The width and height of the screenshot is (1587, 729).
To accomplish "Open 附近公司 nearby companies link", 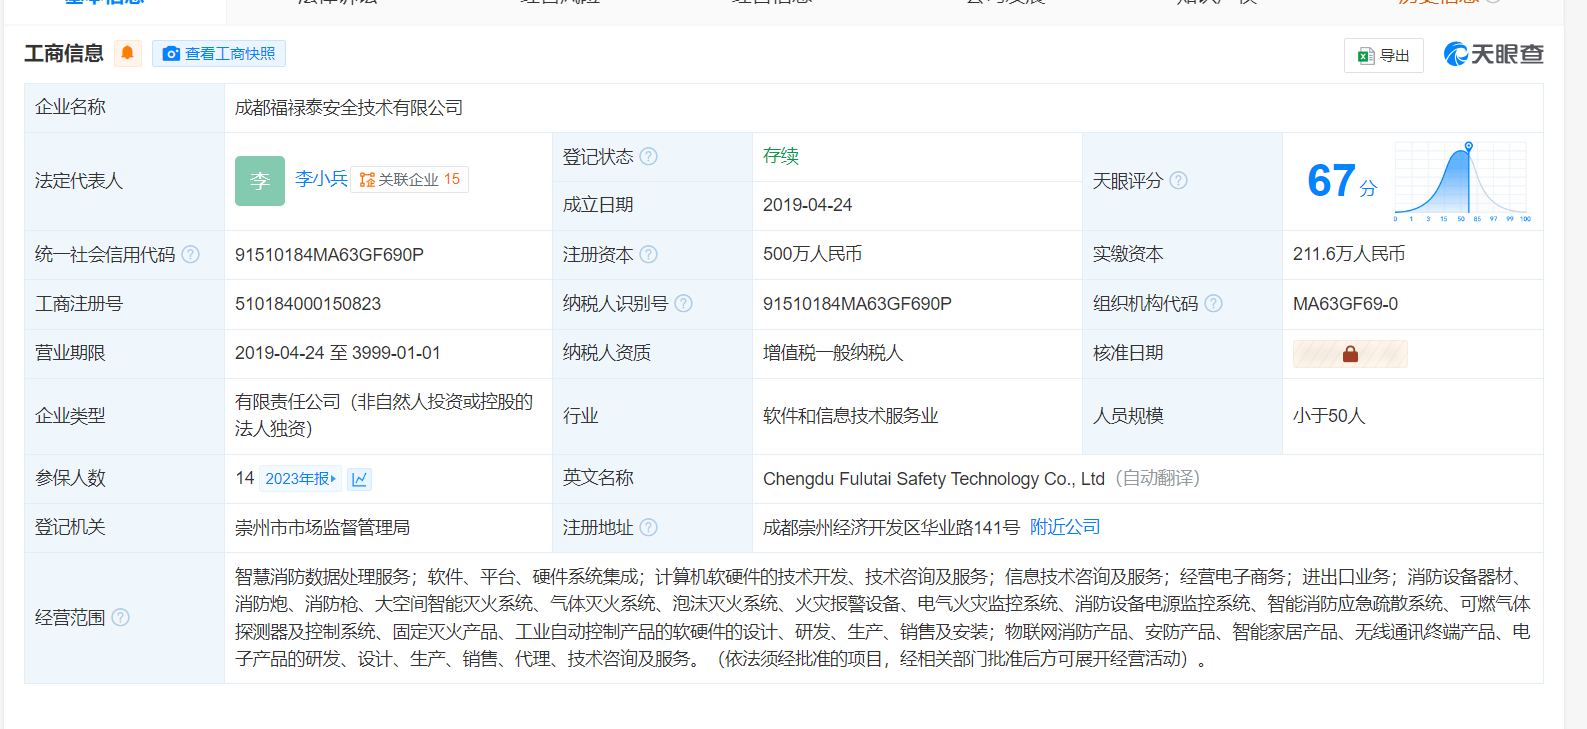I will (x=1065, y=527).
